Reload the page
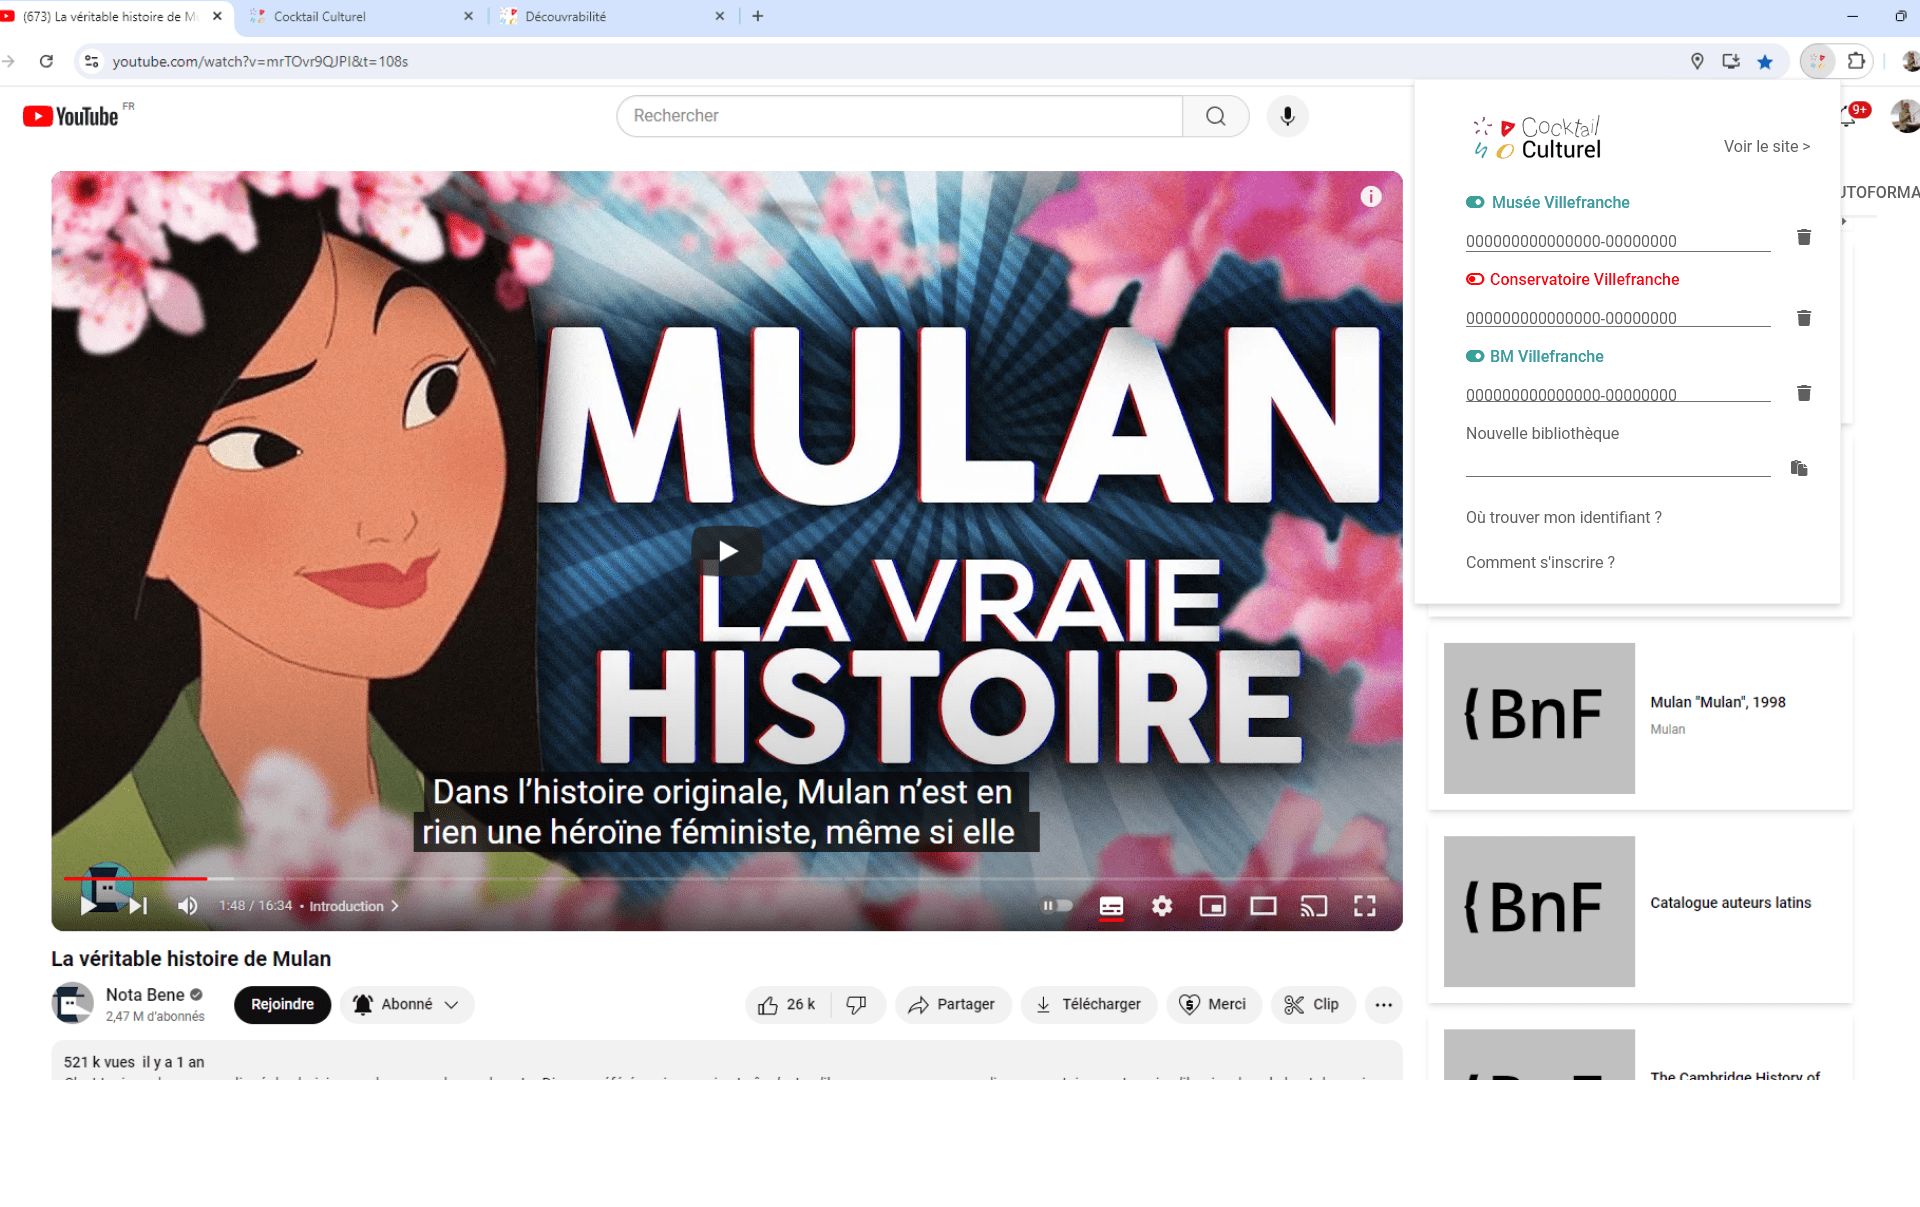Viewport: 1920px width, 1207px height. click(x=46, y=61)
